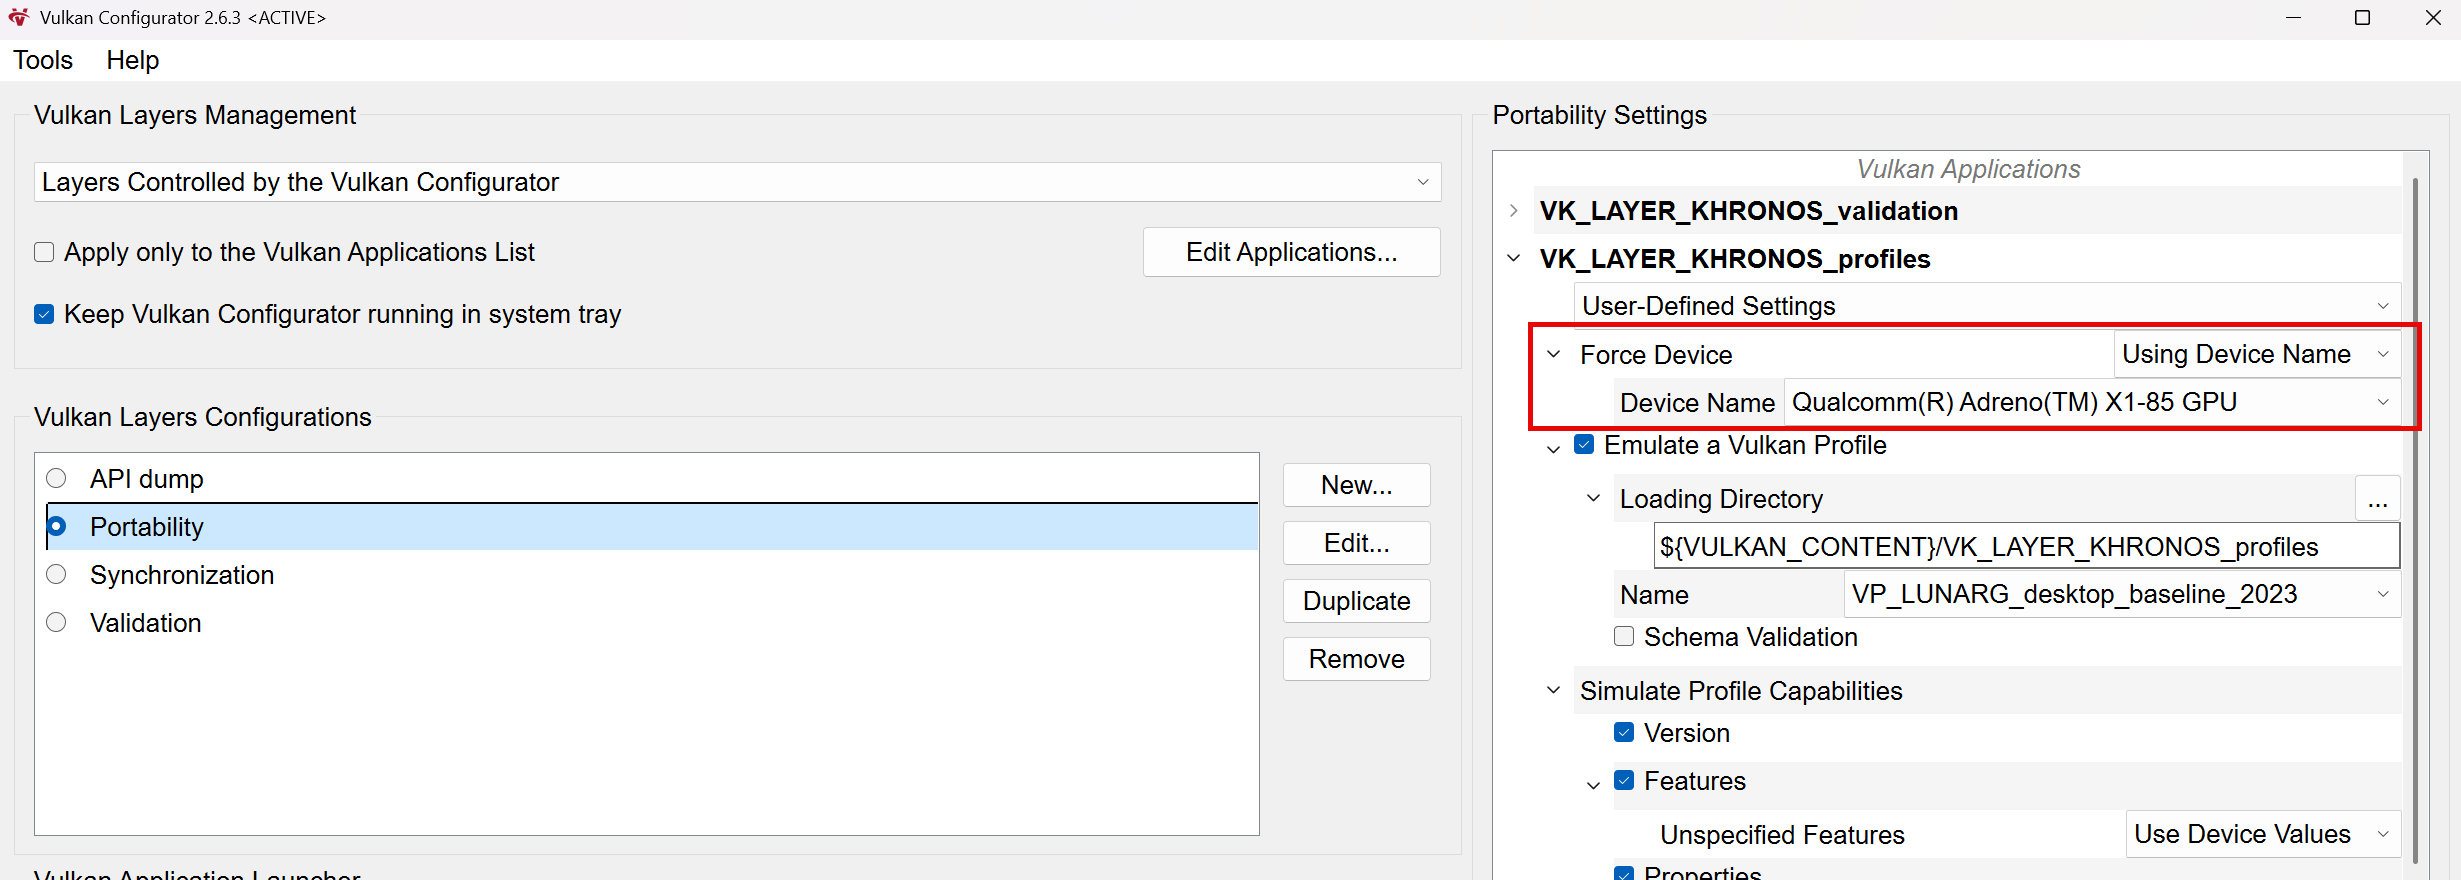Viewport: 2461px width, 880px height.
Task: Collapse the Simulate Profile Capabilities node
Action: 1554,691
